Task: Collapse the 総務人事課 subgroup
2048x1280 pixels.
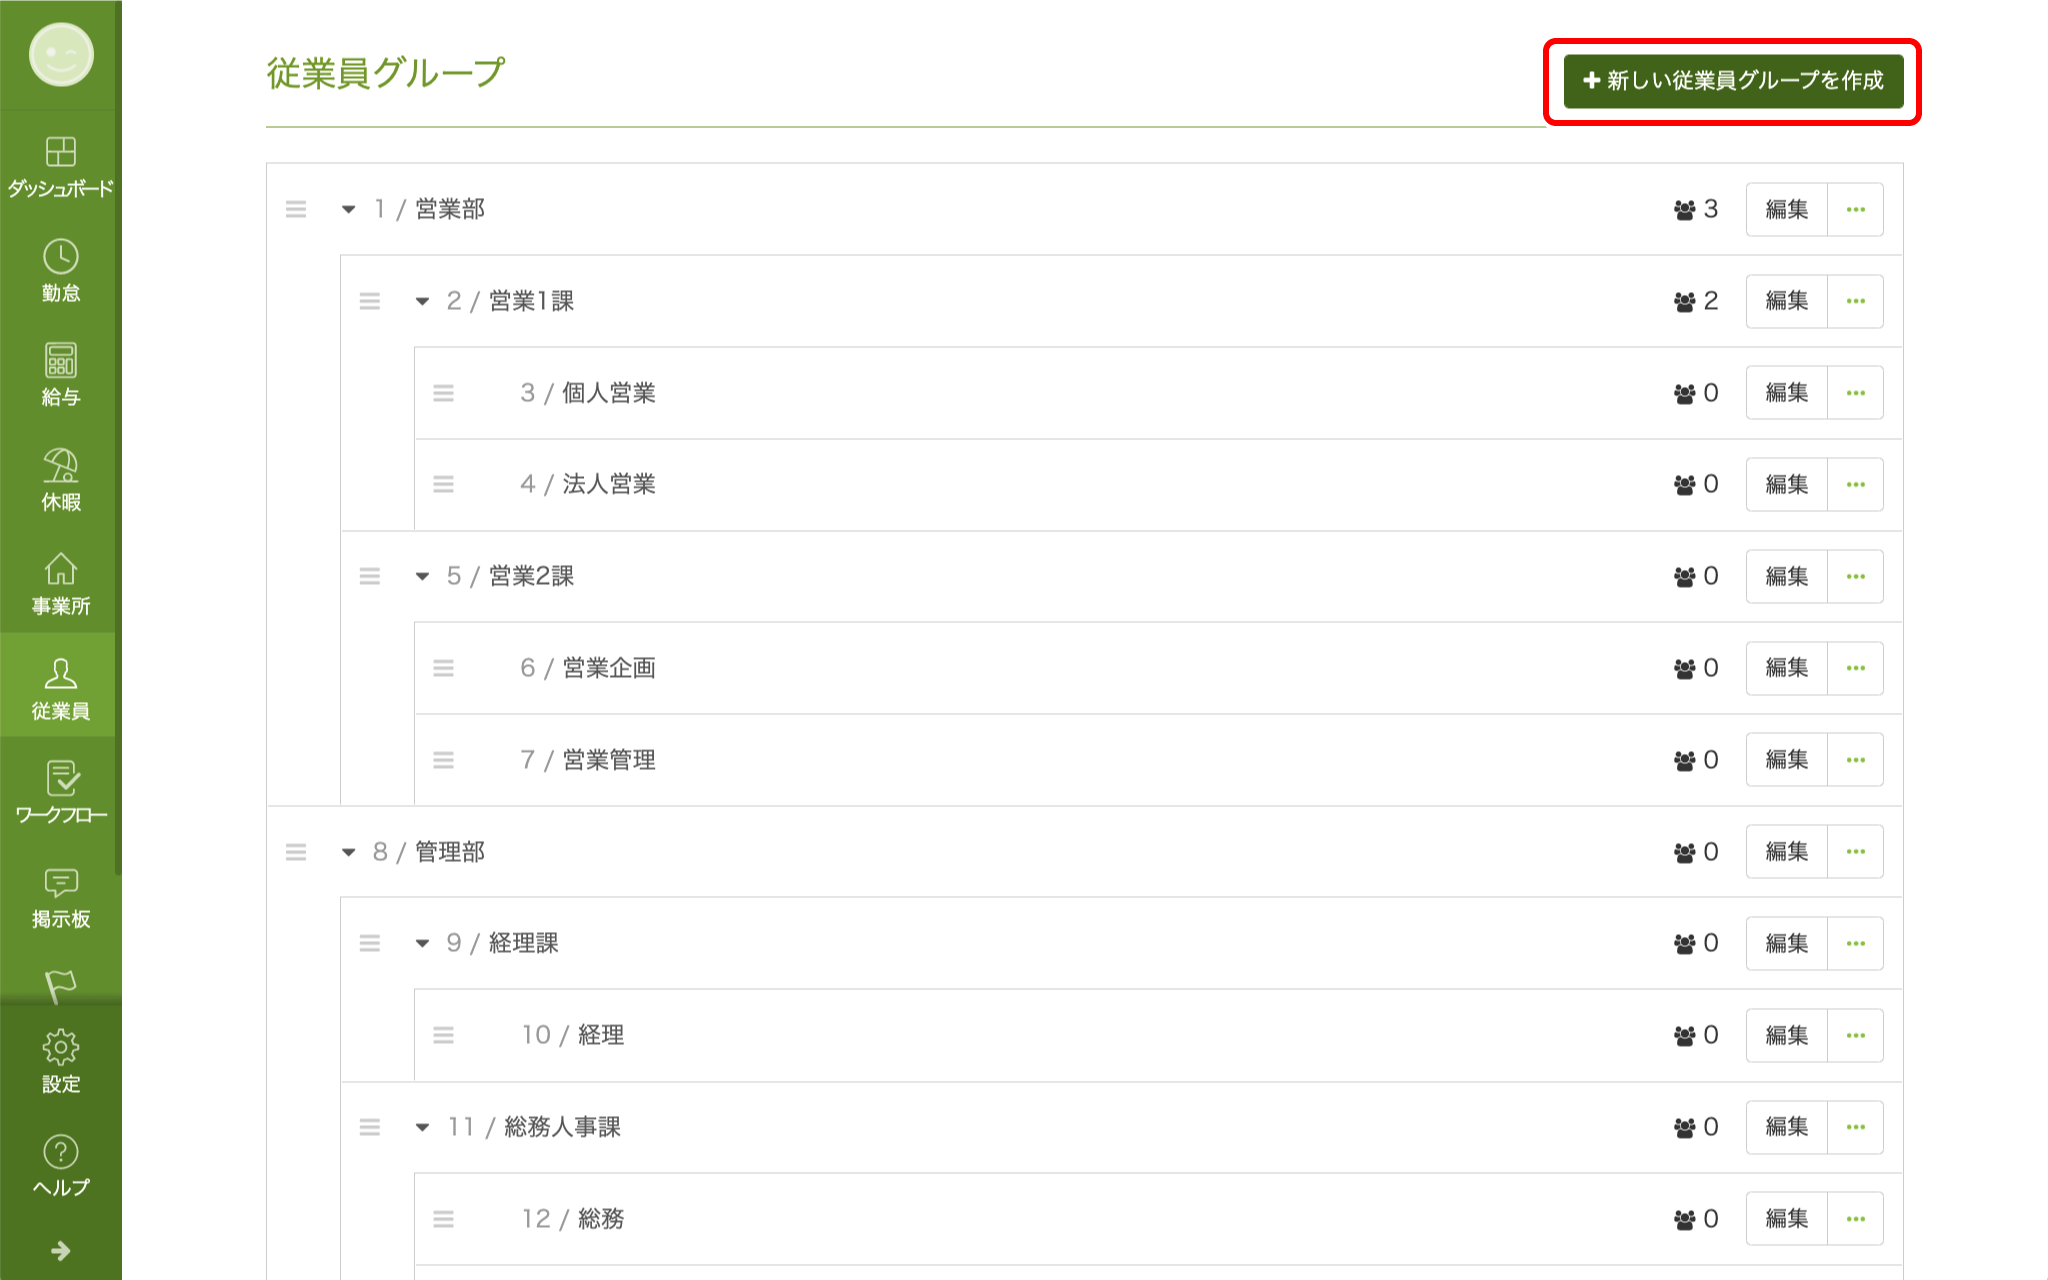Action: pos(422,1127)
